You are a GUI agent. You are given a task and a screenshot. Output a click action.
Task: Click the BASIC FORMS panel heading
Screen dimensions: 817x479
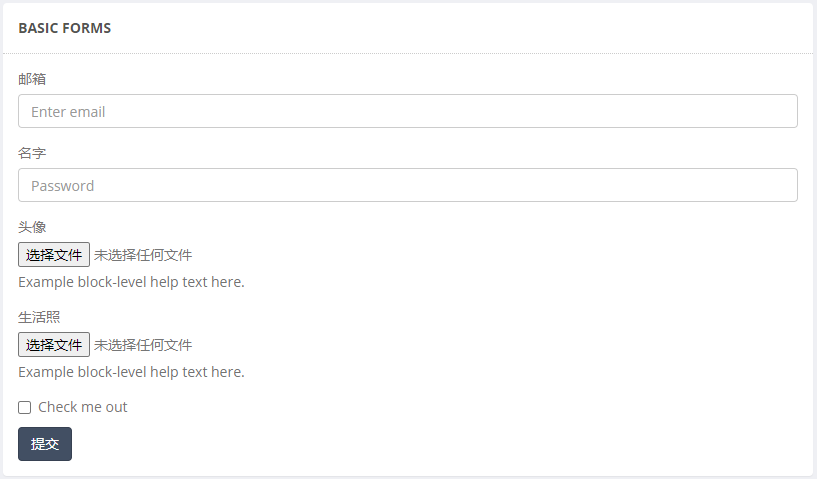click(65, 28)
